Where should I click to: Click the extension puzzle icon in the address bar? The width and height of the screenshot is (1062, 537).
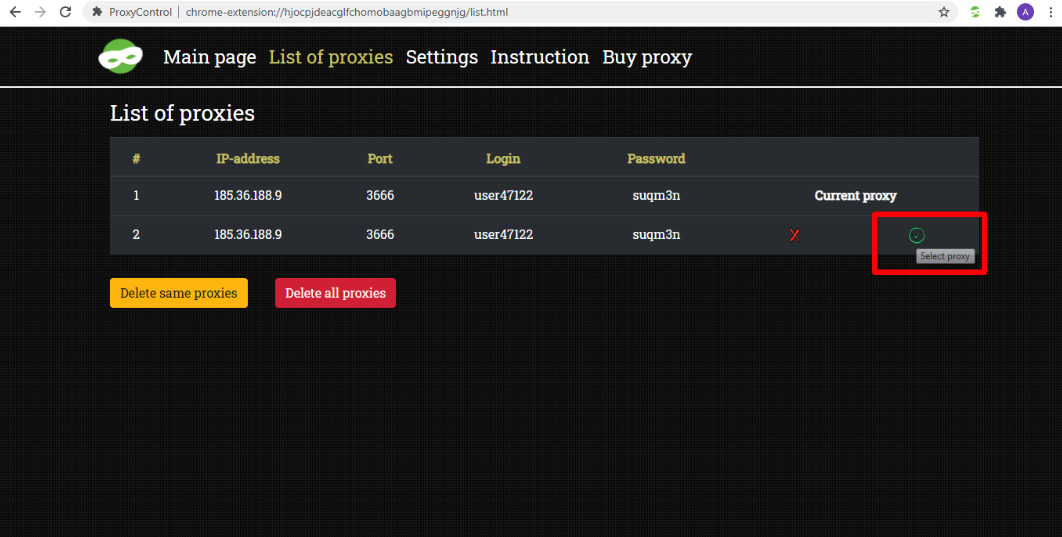point(98,12)
